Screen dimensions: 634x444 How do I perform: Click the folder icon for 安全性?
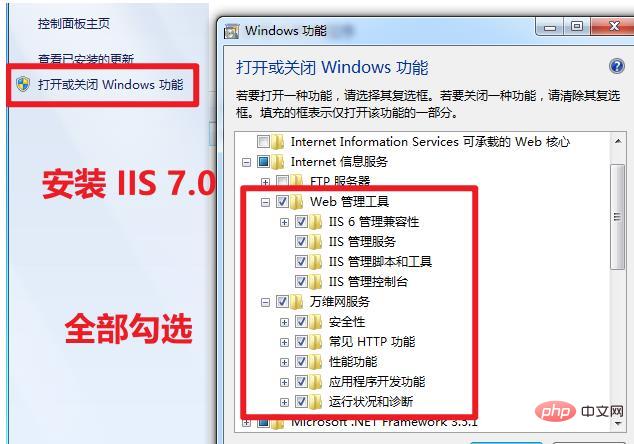pos(318,321)
